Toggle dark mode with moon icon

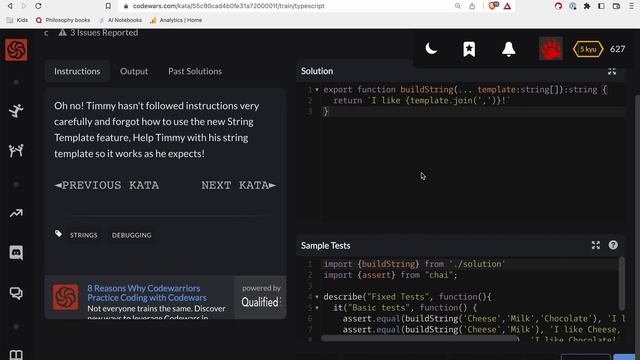pyautogui.click(x=431, y=49)
